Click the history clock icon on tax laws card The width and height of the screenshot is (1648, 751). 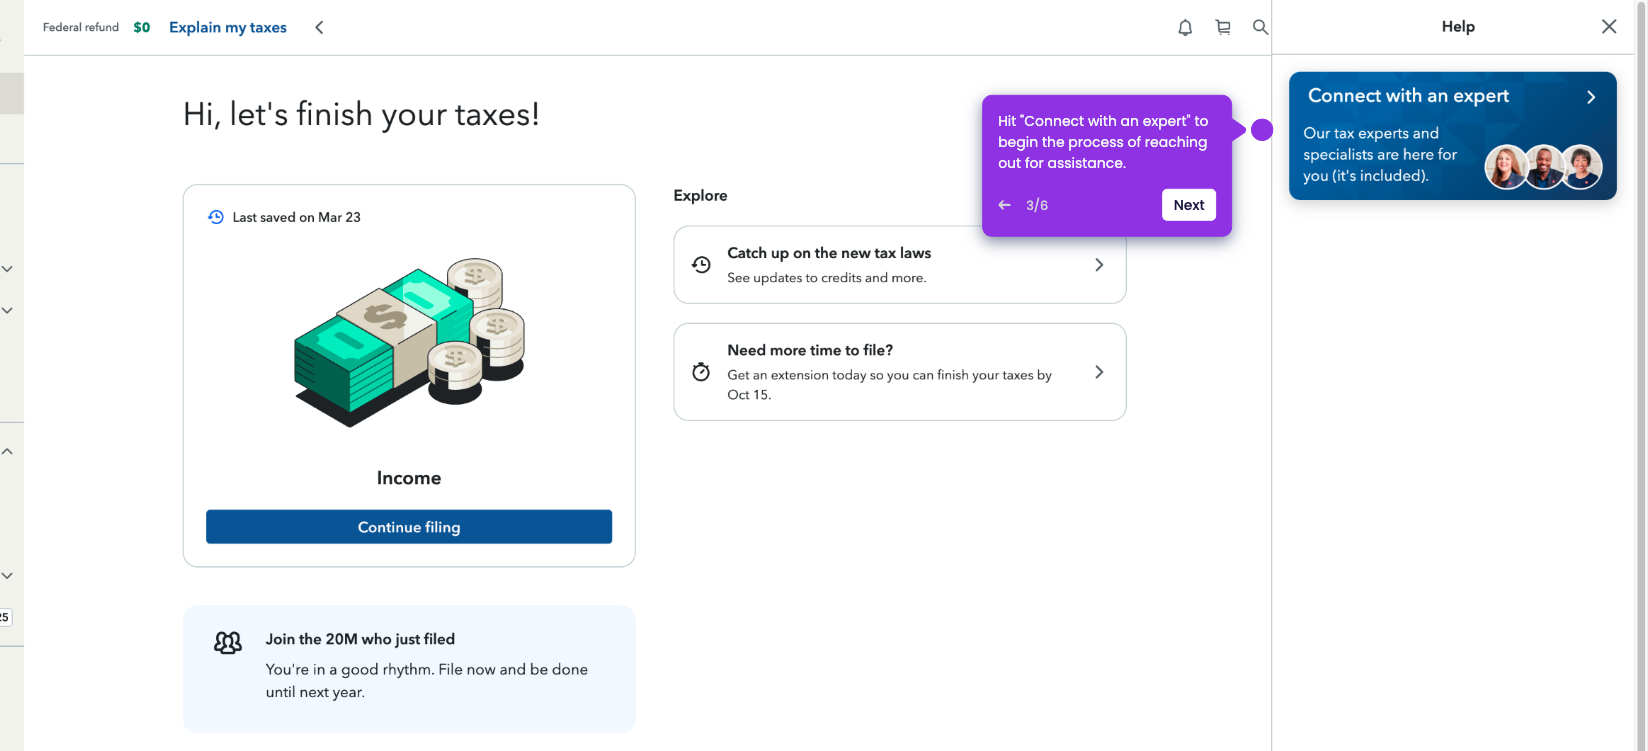click(701, 265)
